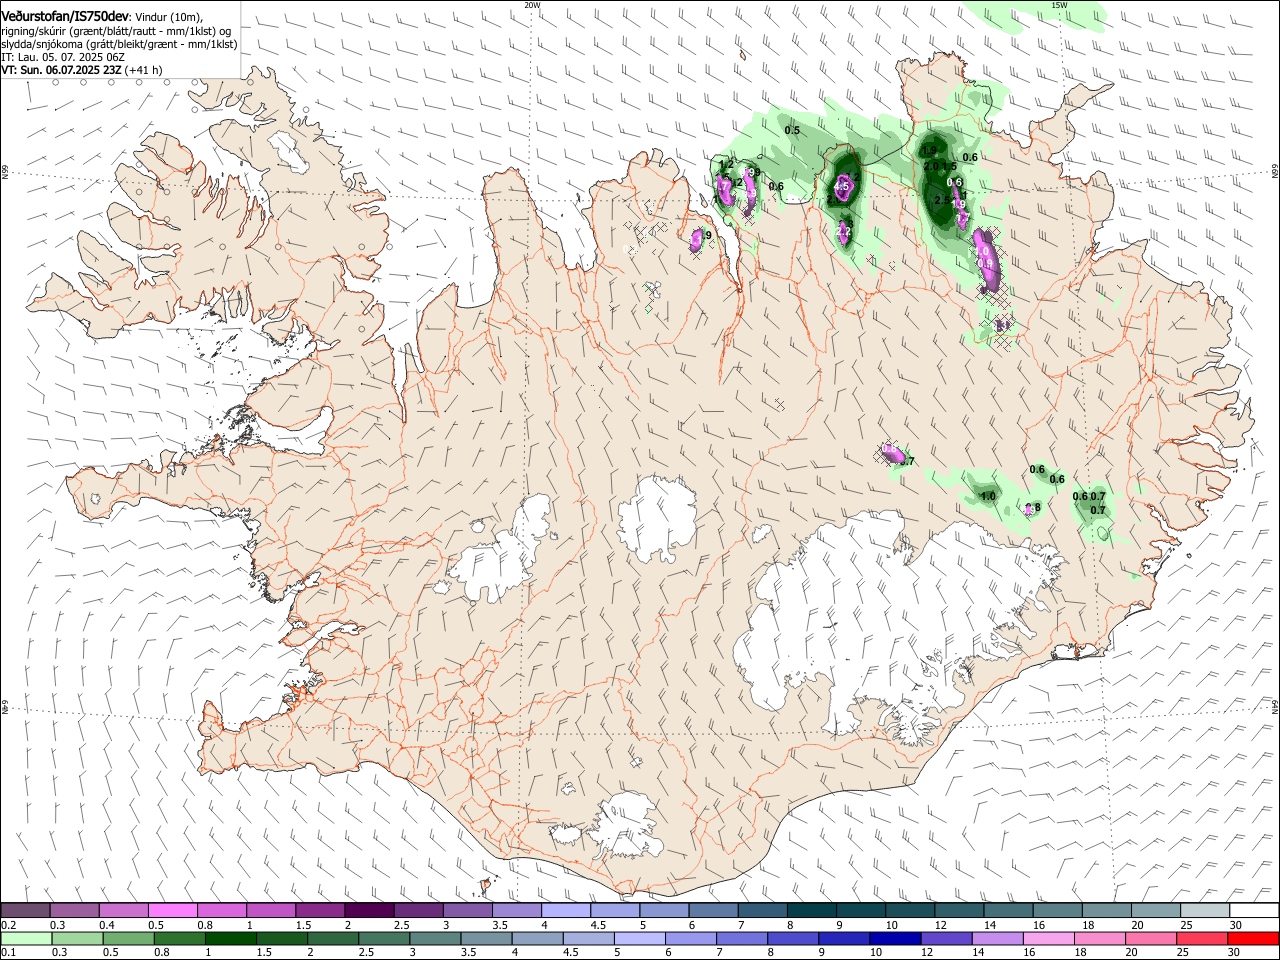Click the bright pink 0.5 swatch in upper legend row
Image resolution: width=1280 pixels, height=960 pixels.
click(x=172, y=910)
